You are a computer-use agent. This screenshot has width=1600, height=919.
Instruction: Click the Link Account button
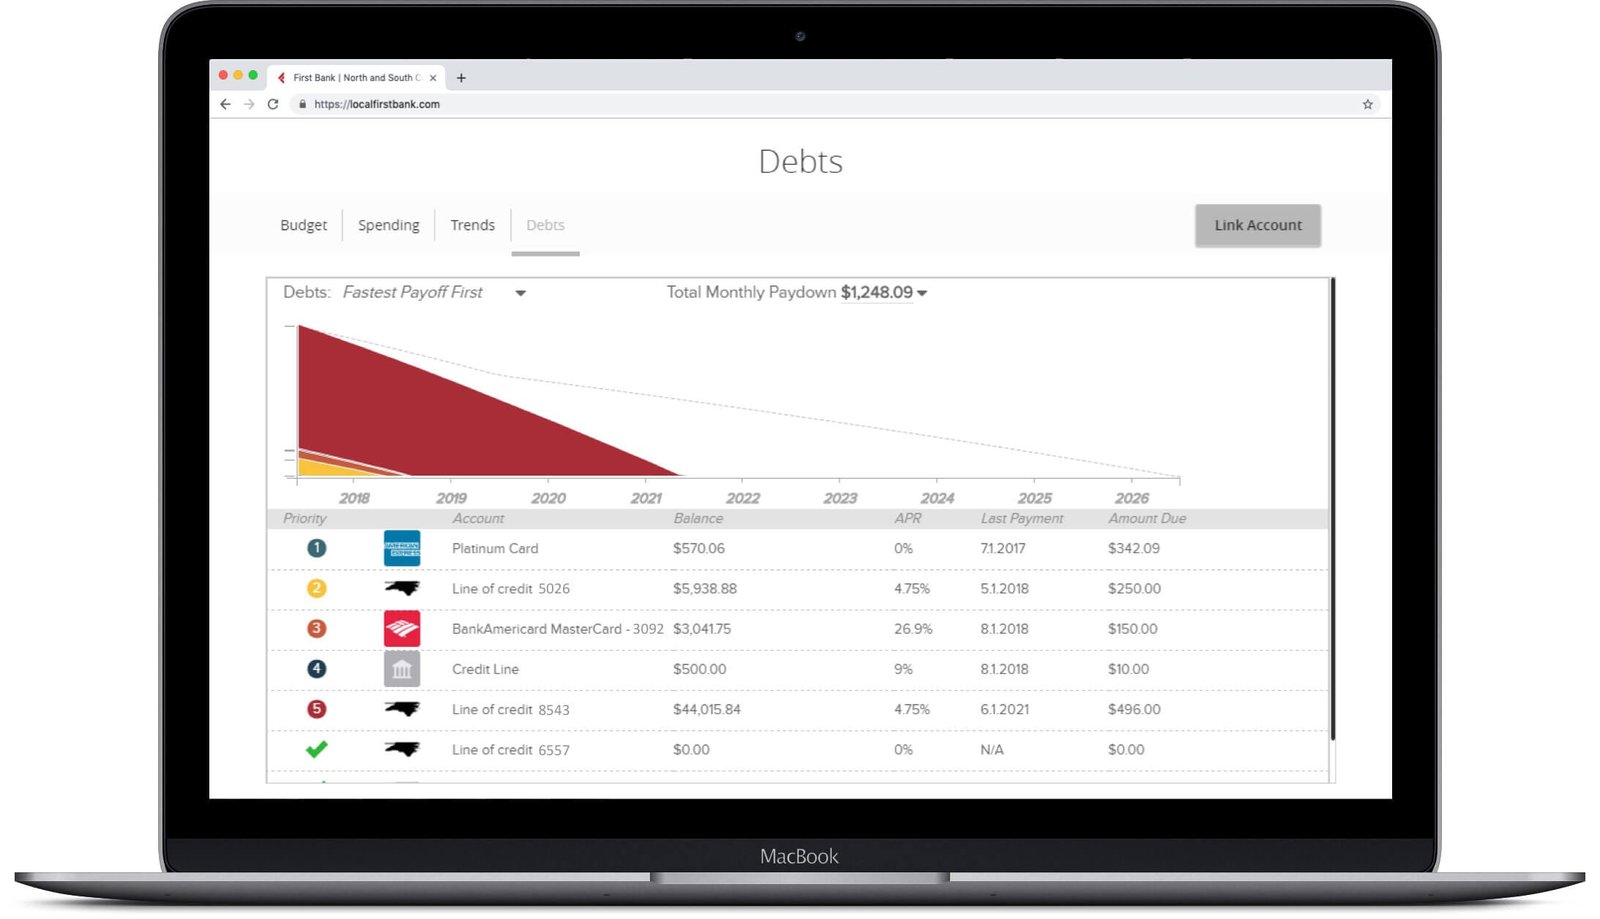(x=1257, y=225)
